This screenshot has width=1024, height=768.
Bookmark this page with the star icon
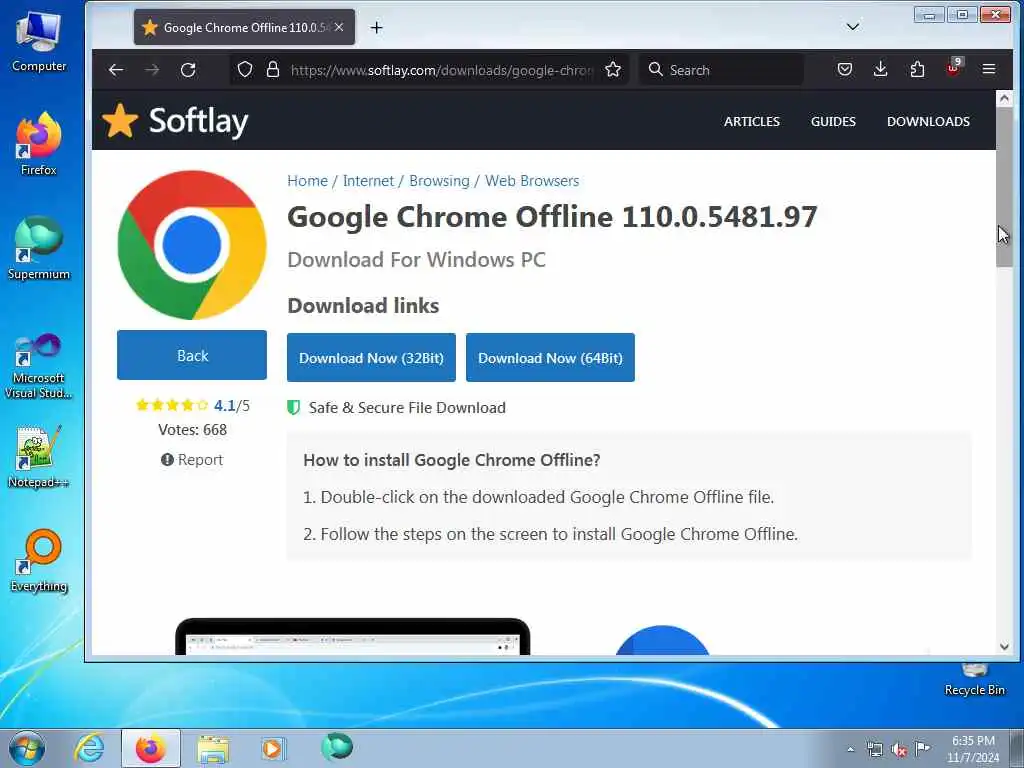(x=613, y=70)
